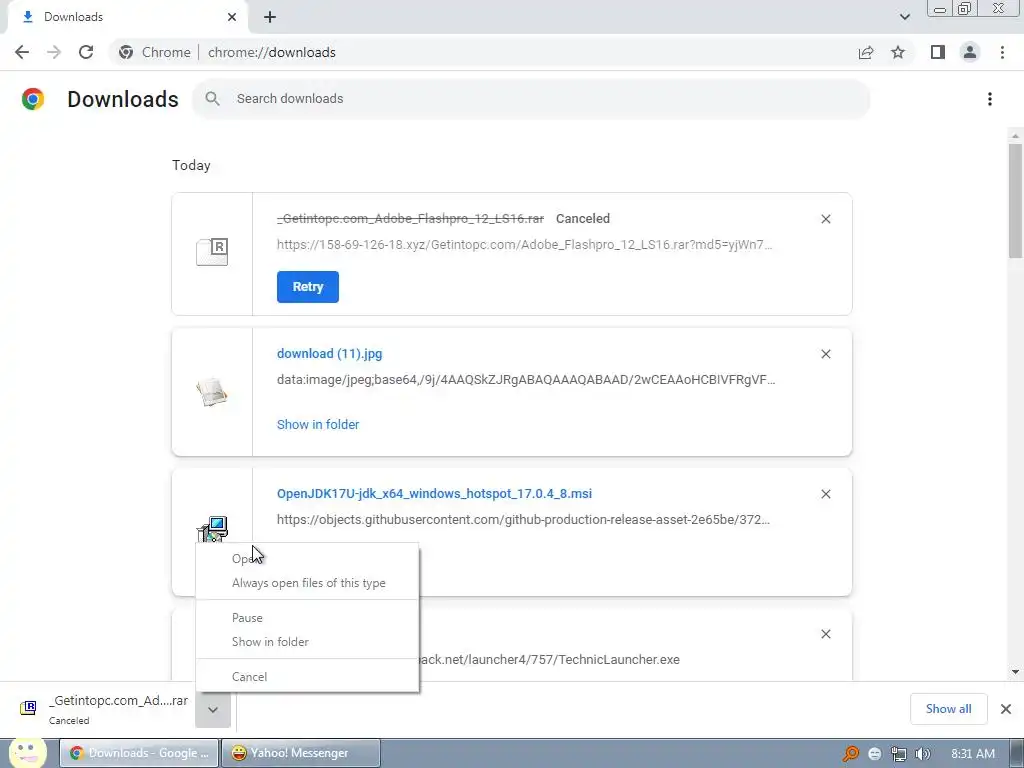The width and height of the screenshot is (1024, 768).
Task: Select Show in folder from context menu
Action: (x=308, y=642)
